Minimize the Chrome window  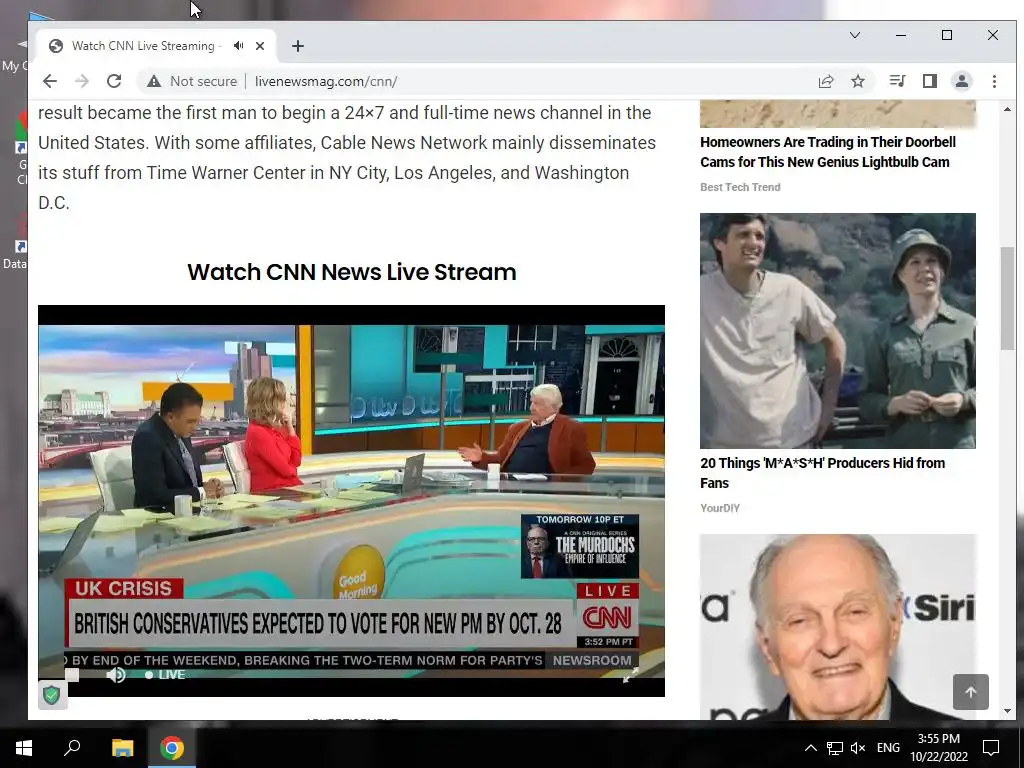(901, 35)
